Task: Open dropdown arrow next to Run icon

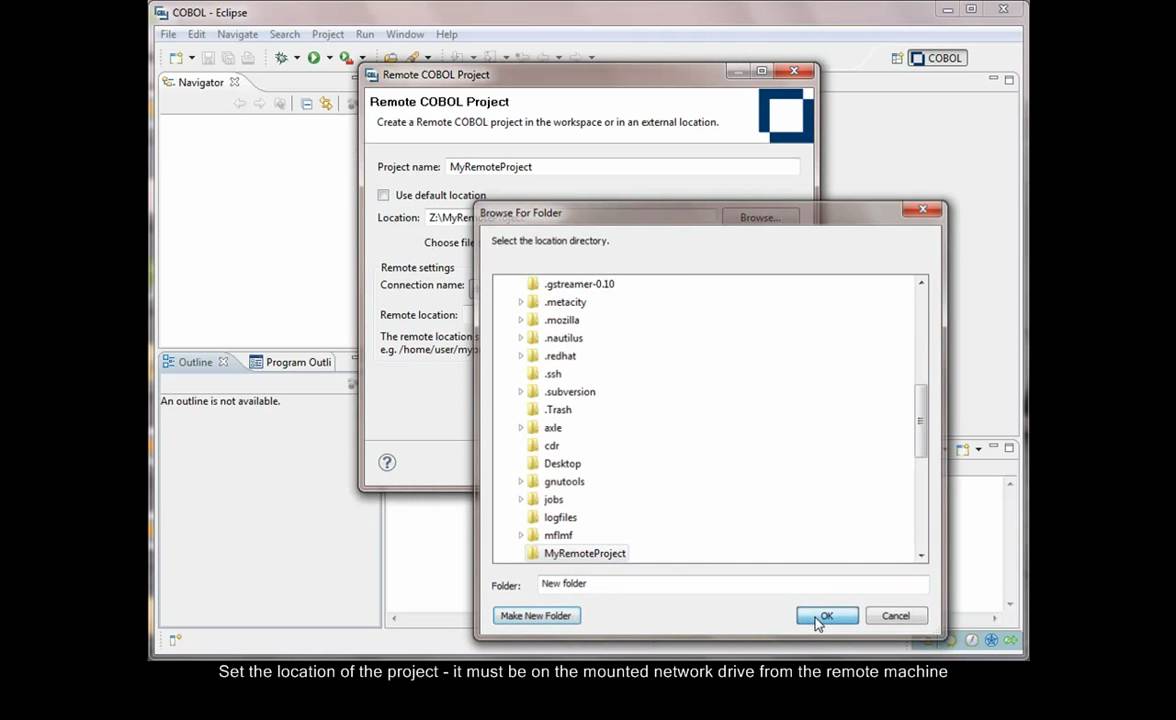Action: [x=329, y=58]
